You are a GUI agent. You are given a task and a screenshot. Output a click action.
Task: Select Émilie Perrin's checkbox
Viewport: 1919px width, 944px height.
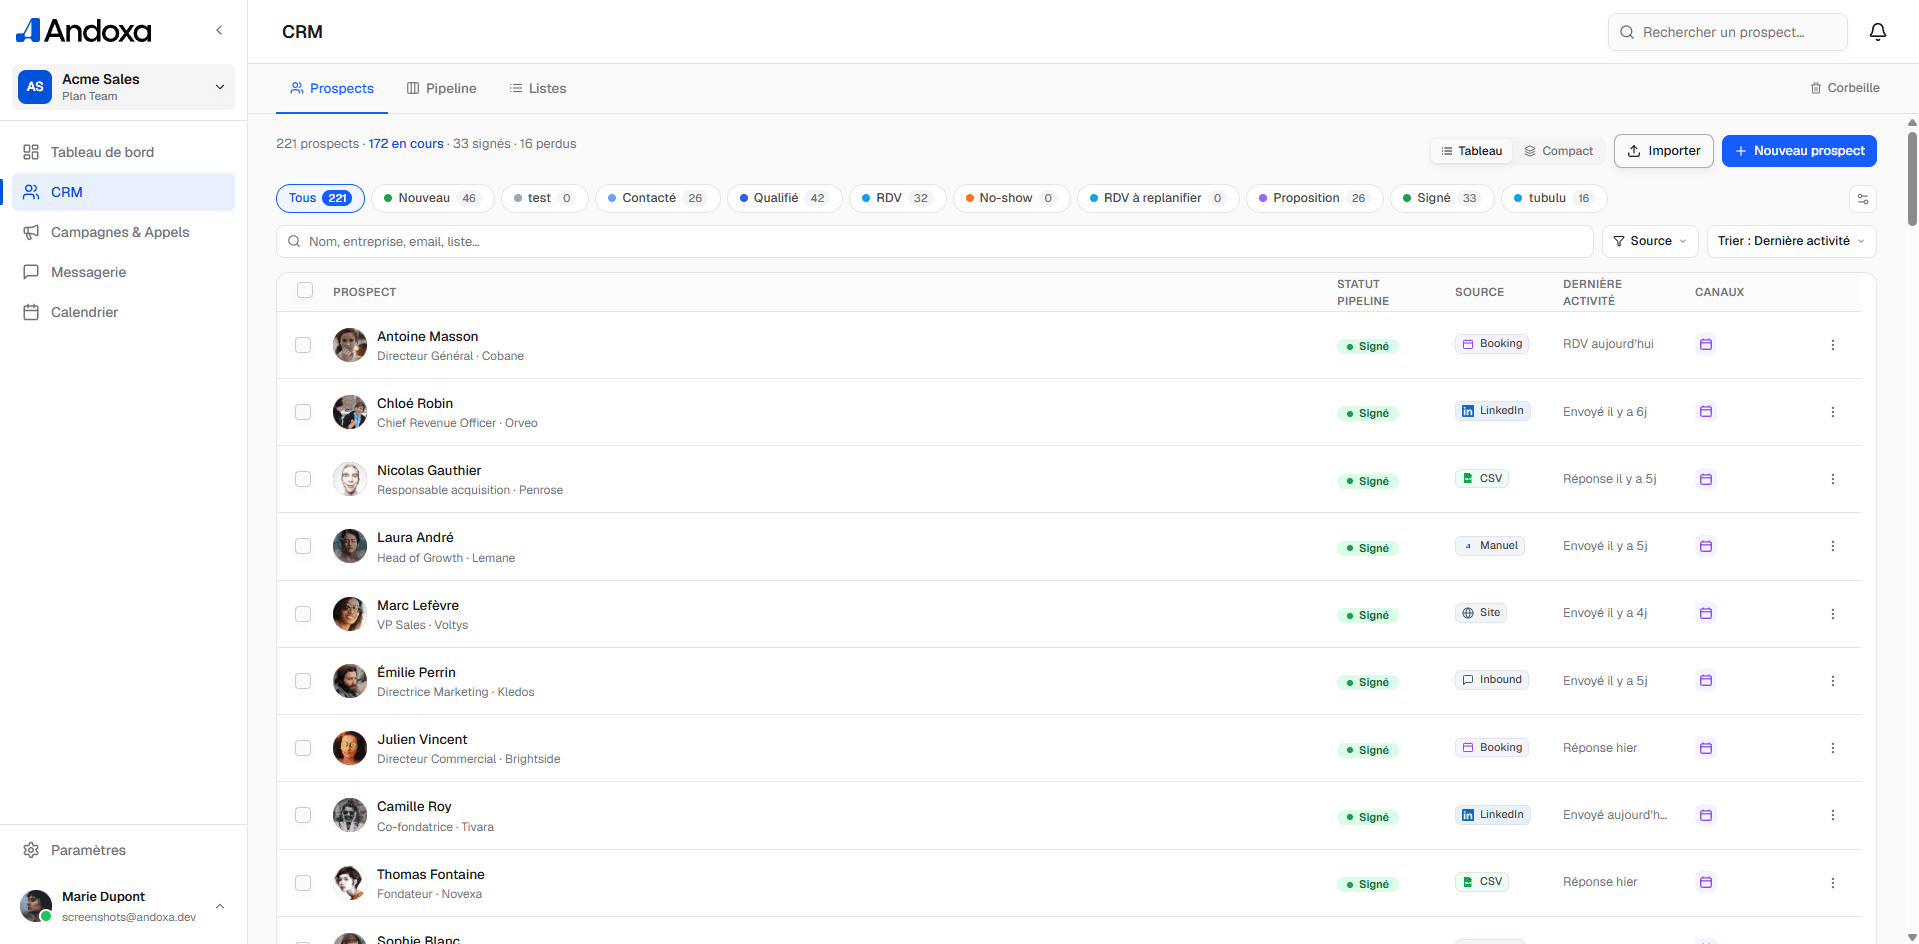click(303, 681)
